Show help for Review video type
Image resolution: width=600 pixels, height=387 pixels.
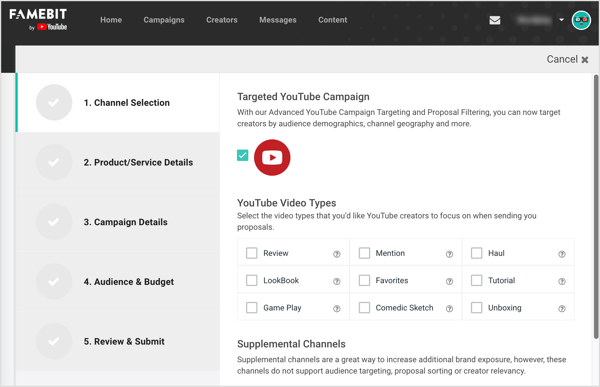pos(336,254)
